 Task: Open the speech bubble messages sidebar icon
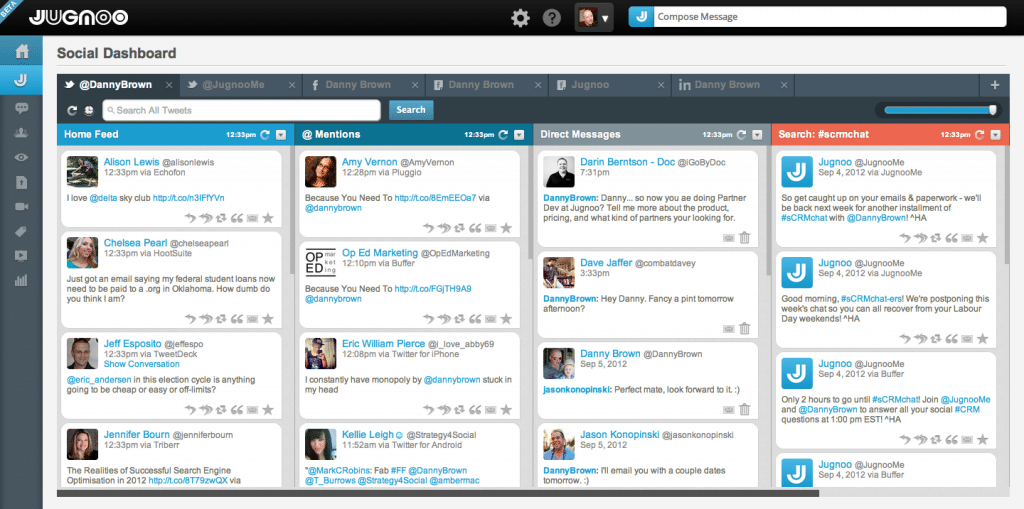tap(21, 107)
